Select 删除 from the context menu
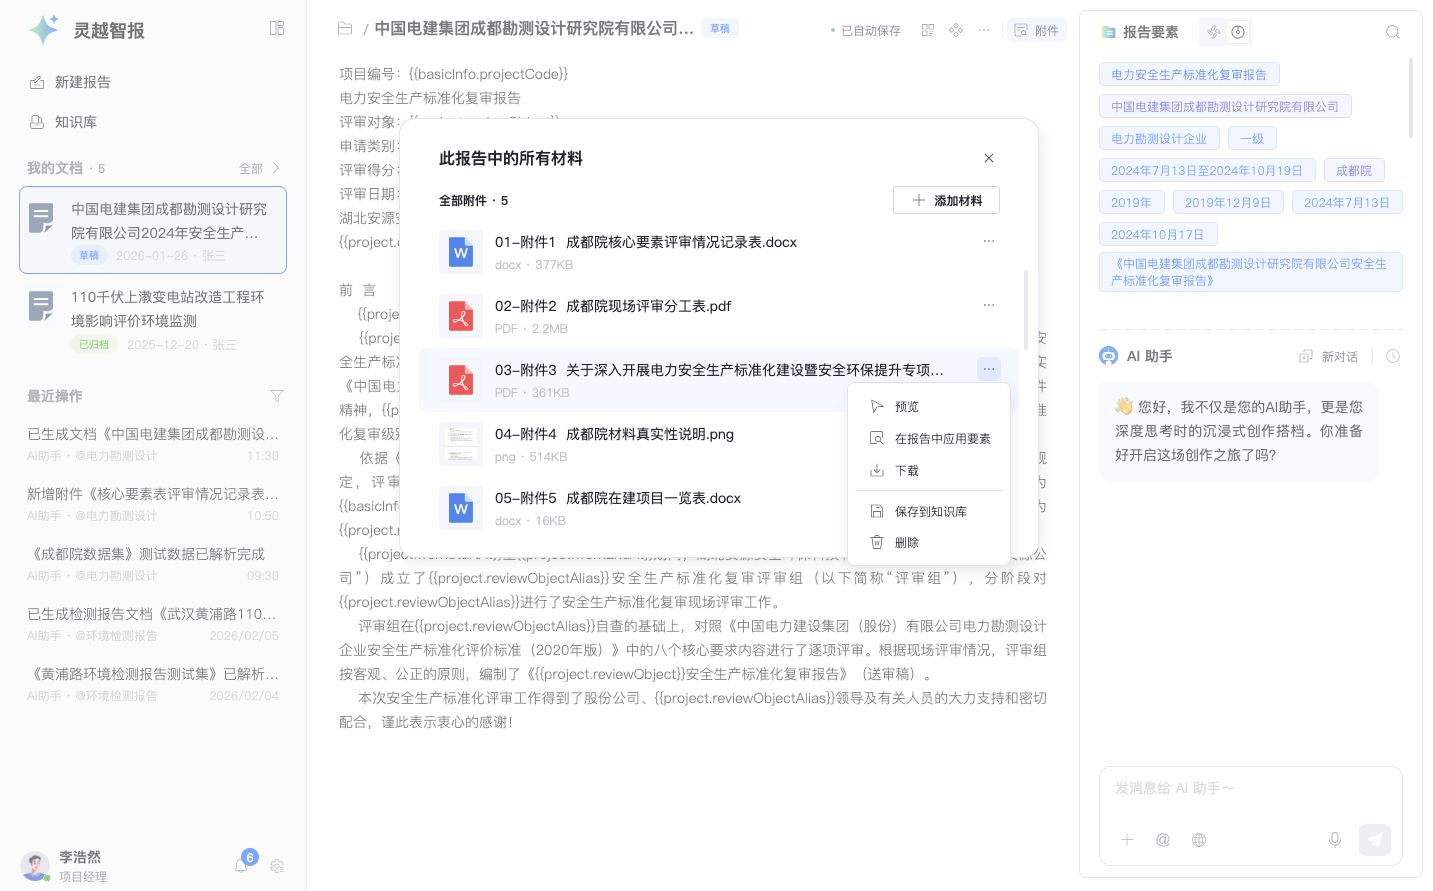This screenshot has width=1433, height=891. (x=906, y=542)
